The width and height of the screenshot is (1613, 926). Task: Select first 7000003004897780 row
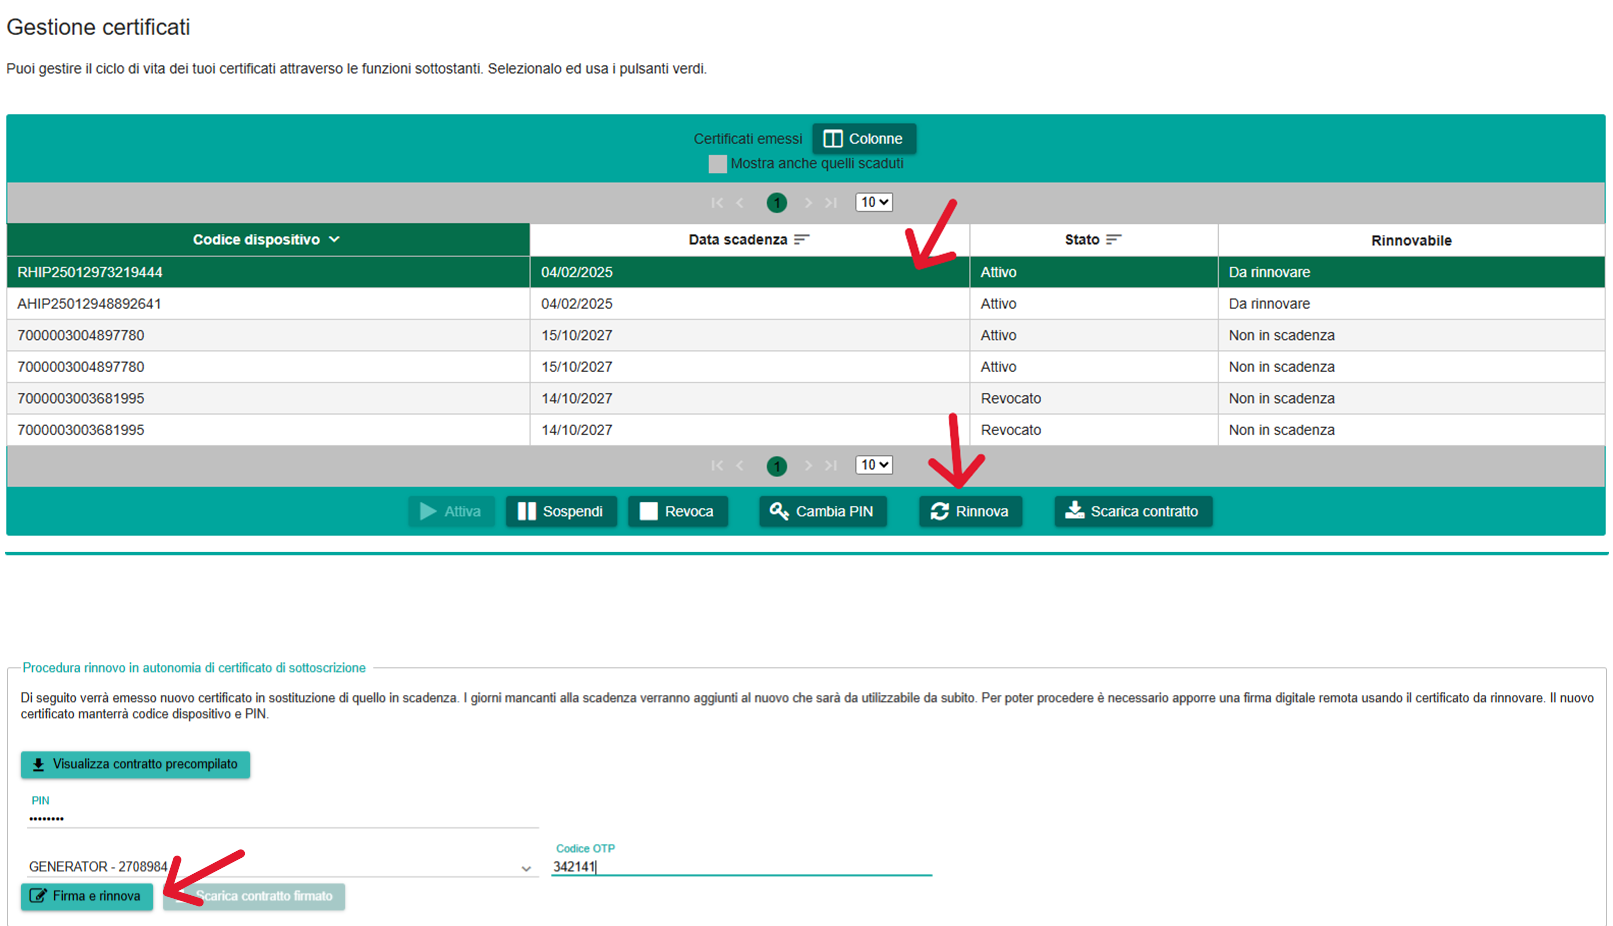pos(806,335)
